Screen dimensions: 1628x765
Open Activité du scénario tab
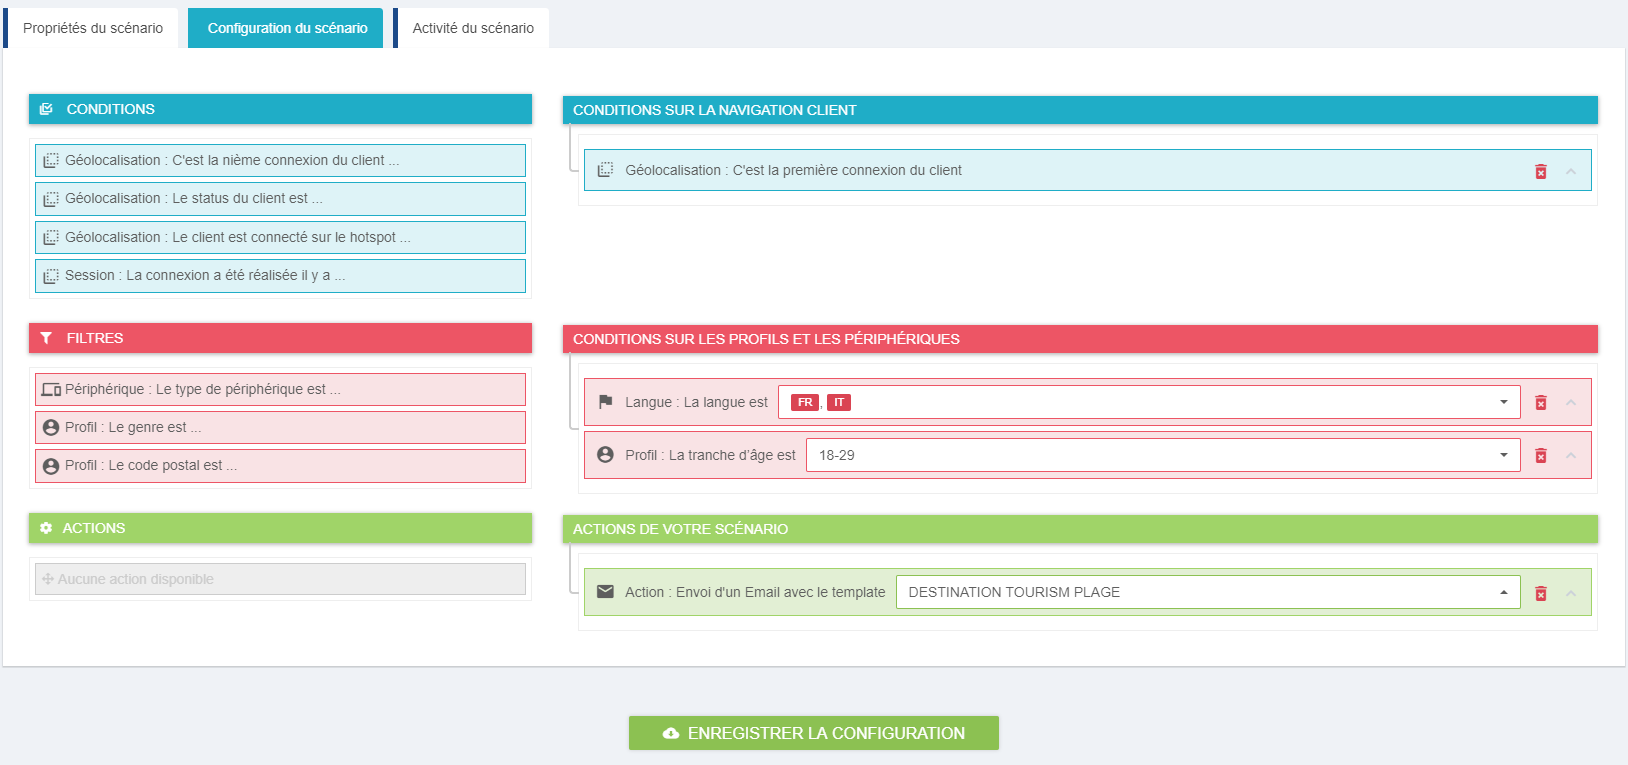(x=472, y=28)
